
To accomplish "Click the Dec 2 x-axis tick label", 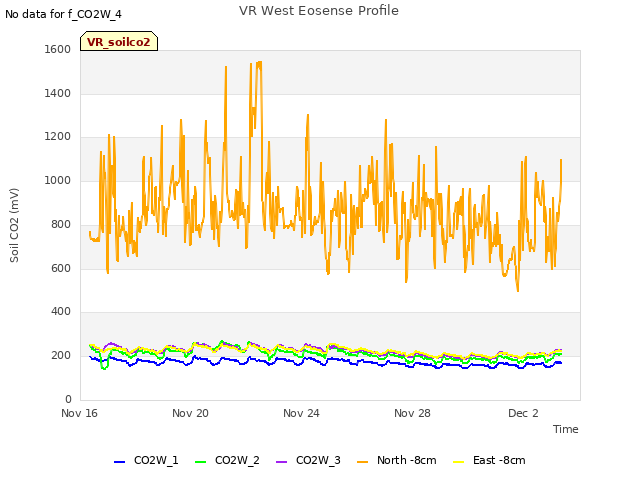I will [523, 413].
